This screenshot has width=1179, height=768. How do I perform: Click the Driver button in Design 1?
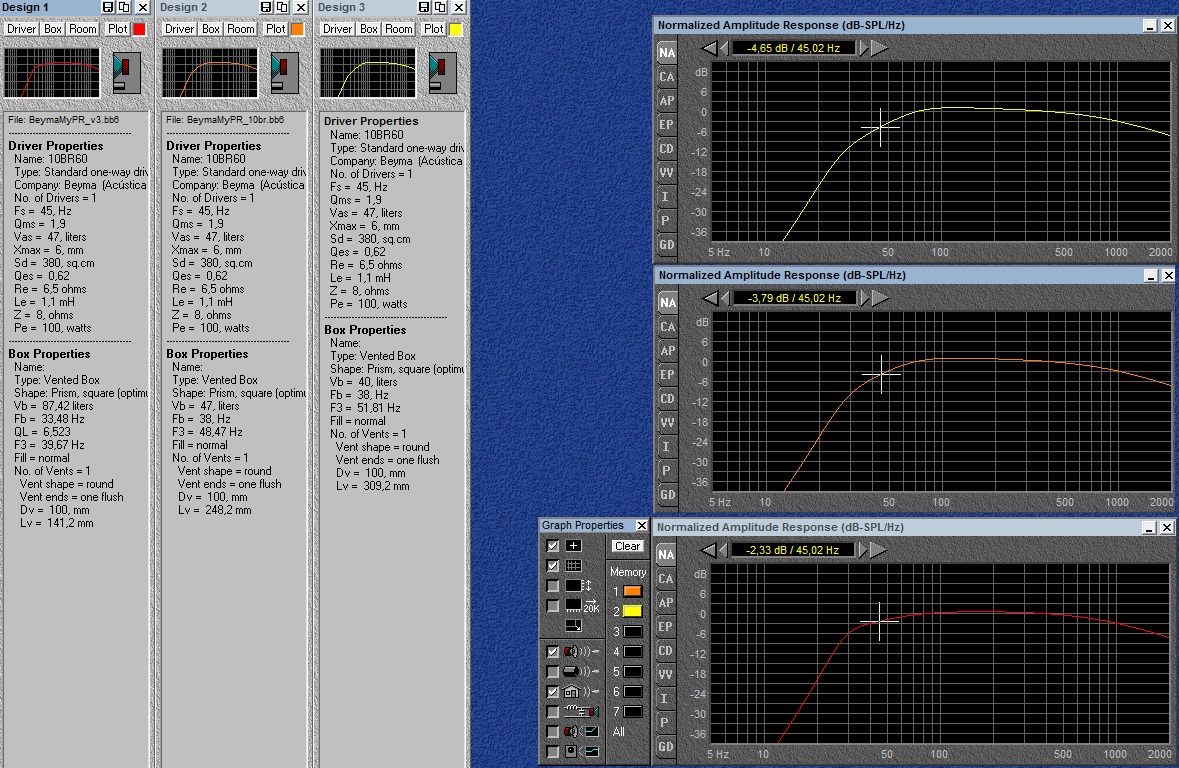(22, 29)
